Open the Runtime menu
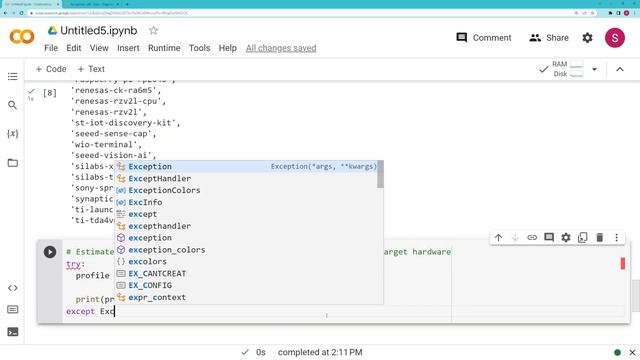 (x=164, y=48)
